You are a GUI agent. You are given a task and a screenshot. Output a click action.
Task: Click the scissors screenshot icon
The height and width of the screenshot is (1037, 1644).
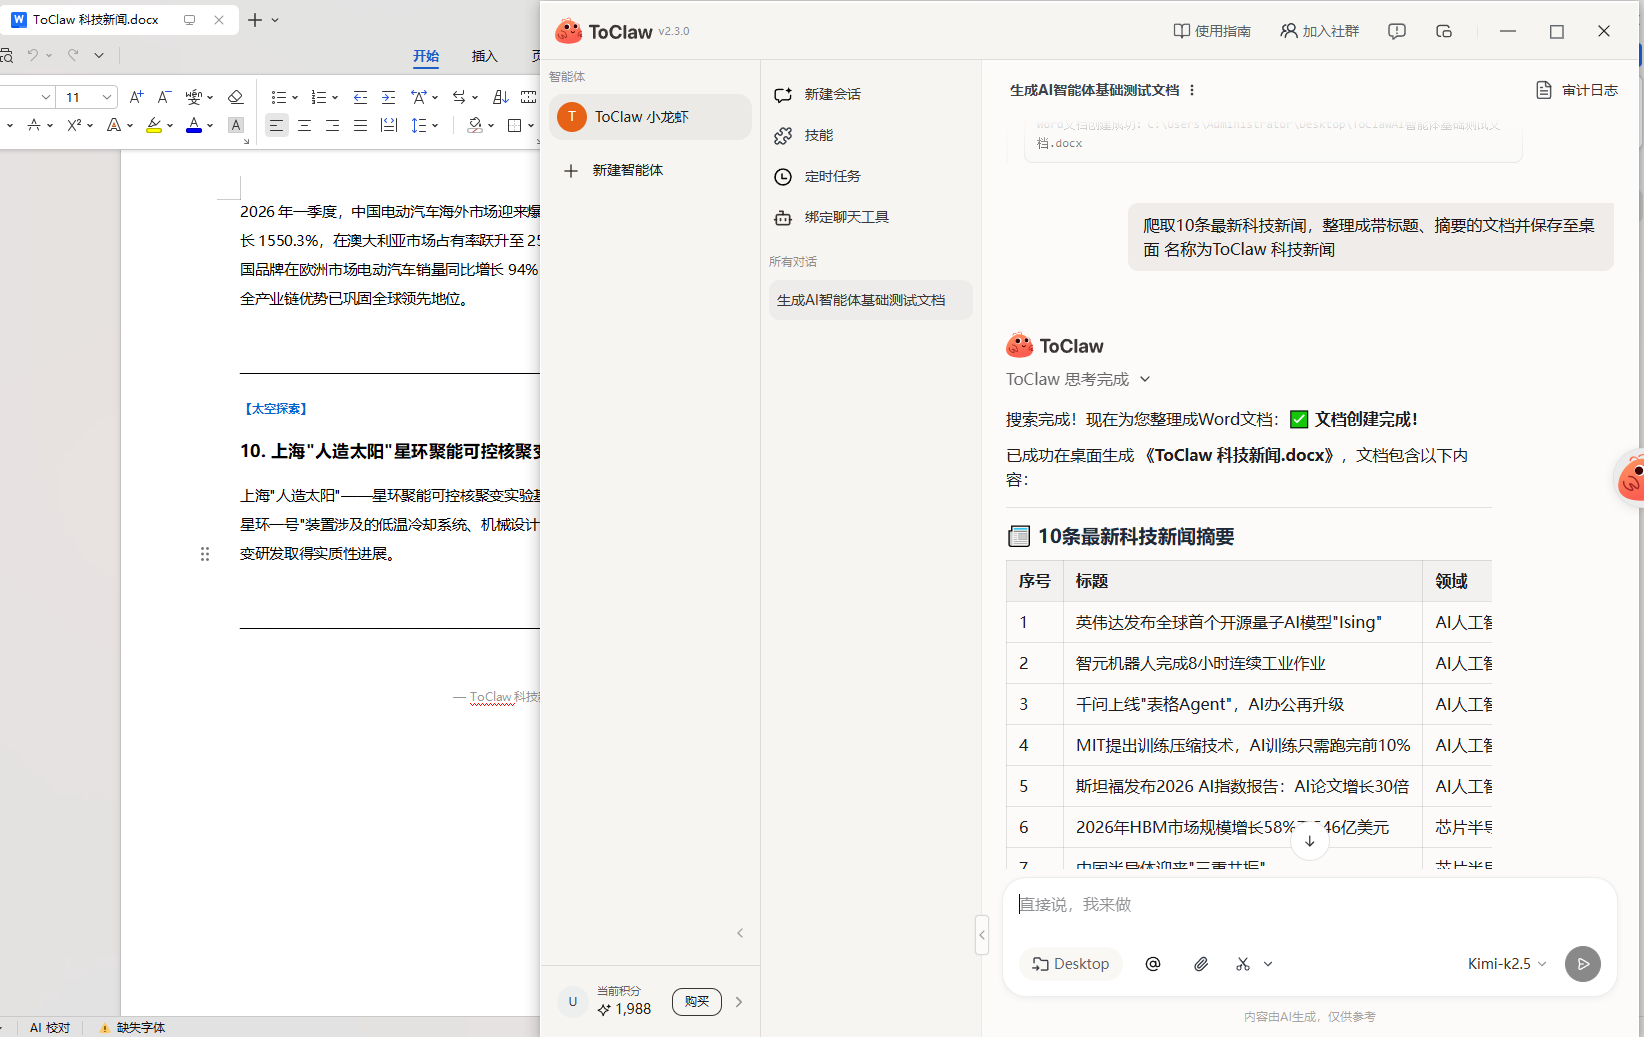pos(1243,964)
